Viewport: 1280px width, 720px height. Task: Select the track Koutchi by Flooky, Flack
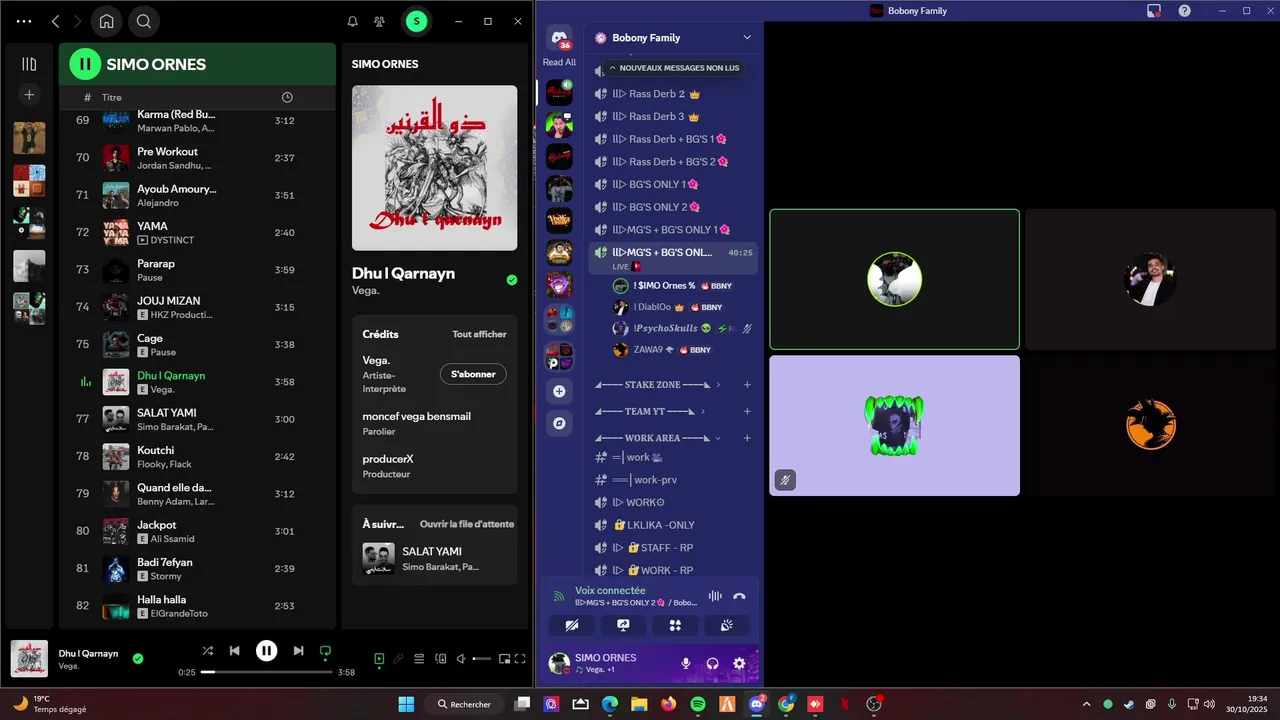pyautogui.click(x=197, y=457)
